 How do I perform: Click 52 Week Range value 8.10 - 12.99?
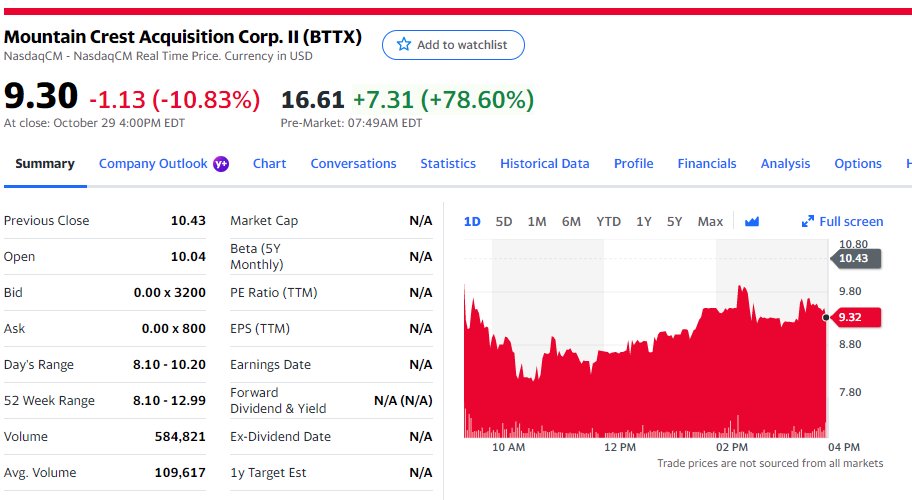[169, 401]
